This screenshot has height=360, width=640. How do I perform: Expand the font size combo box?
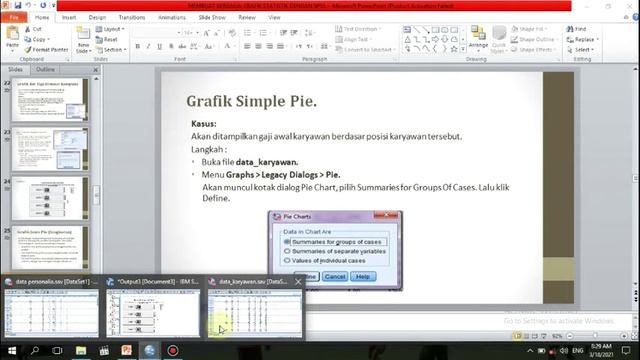point(198,33)
